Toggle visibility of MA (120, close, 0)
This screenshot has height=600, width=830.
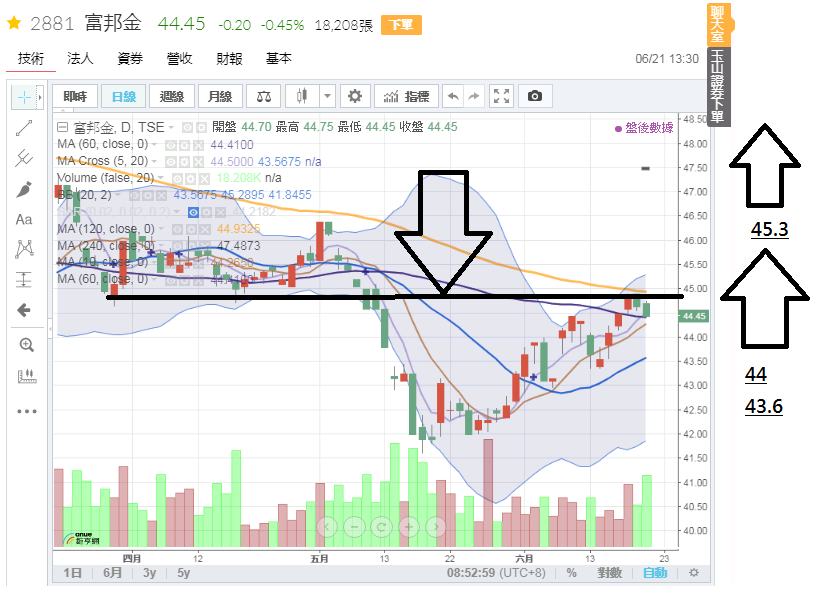177,229
